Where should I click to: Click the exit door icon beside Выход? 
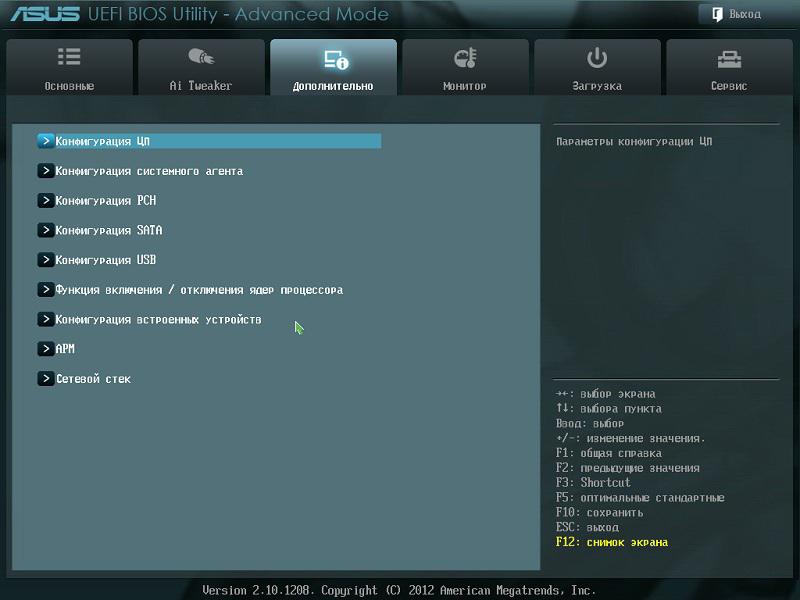click(717, 14)
